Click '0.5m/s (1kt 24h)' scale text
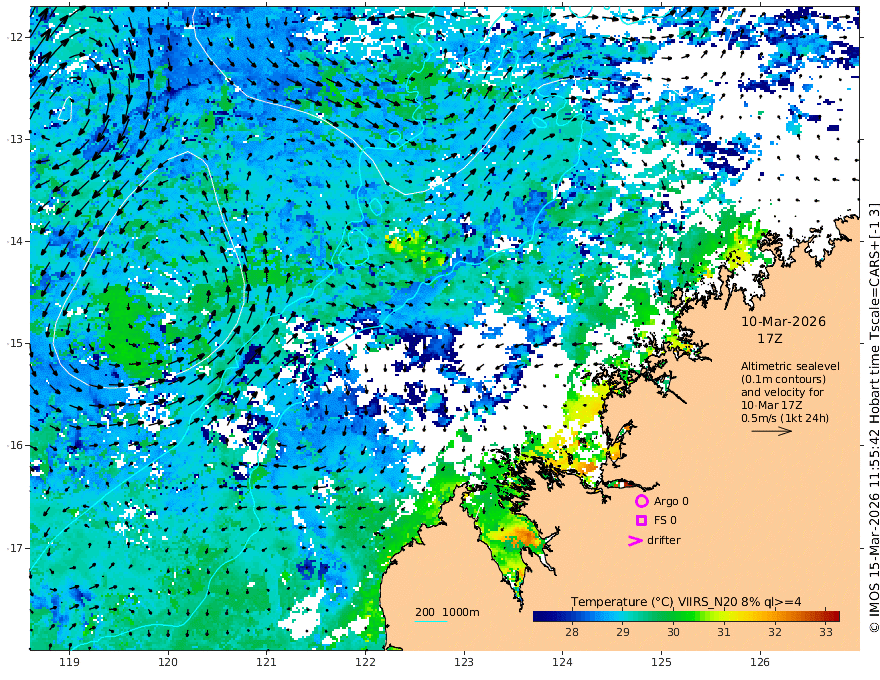Viewport: 880px width, 680px height. [785, 419]
